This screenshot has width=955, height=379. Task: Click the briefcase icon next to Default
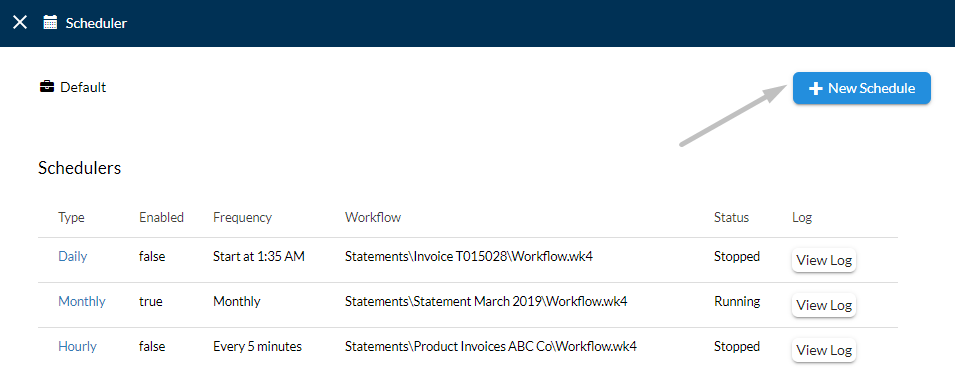click(46, 87)
